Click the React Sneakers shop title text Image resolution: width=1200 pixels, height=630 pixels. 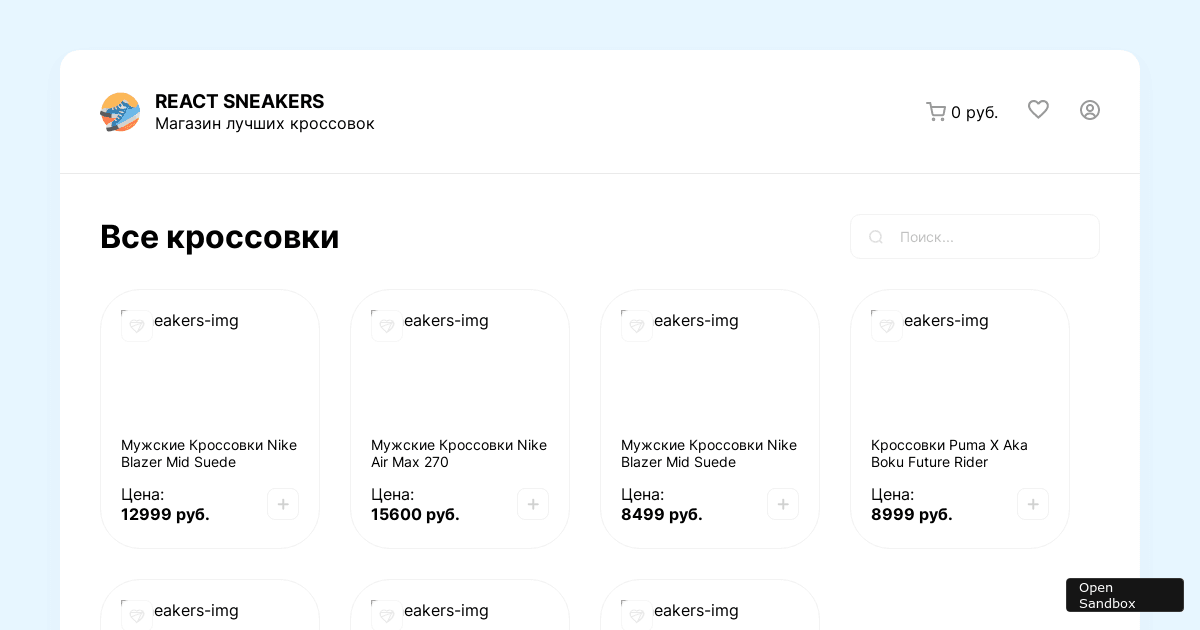[240, 101]
